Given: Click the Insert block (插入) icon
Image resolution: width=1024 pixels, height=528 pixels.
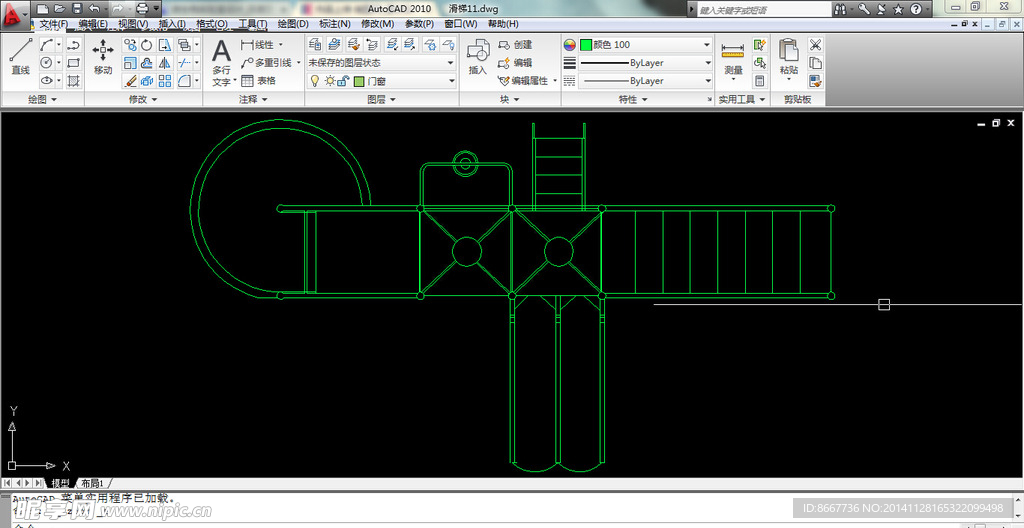Looking at the screenshot, I should click(478, 56).
